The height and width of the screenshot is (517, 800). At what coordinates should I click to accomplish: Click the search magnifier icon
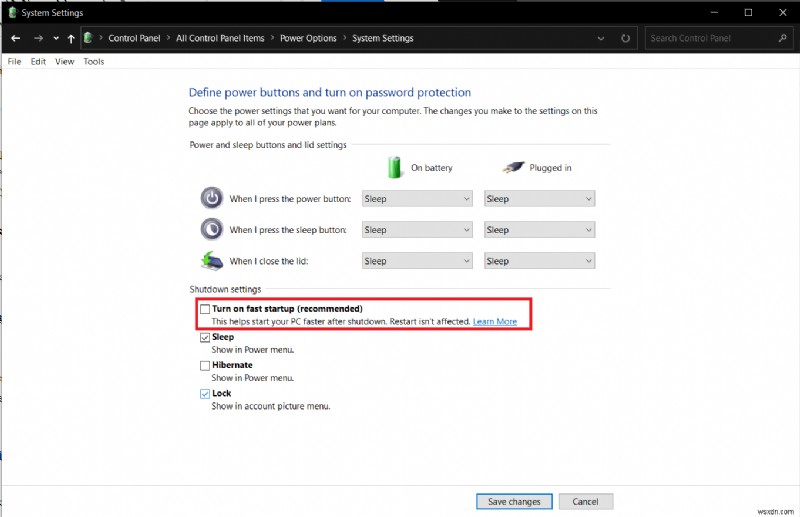(x=783, y=38)
